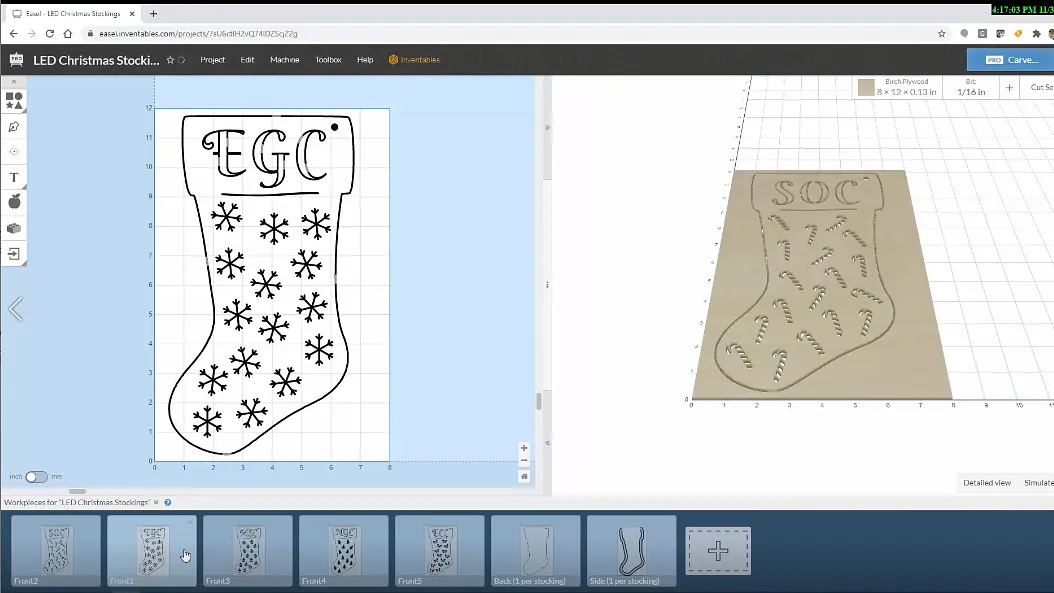
Task: Click the Inventables link
Action: pyautogui.click(x=414, y=60)
